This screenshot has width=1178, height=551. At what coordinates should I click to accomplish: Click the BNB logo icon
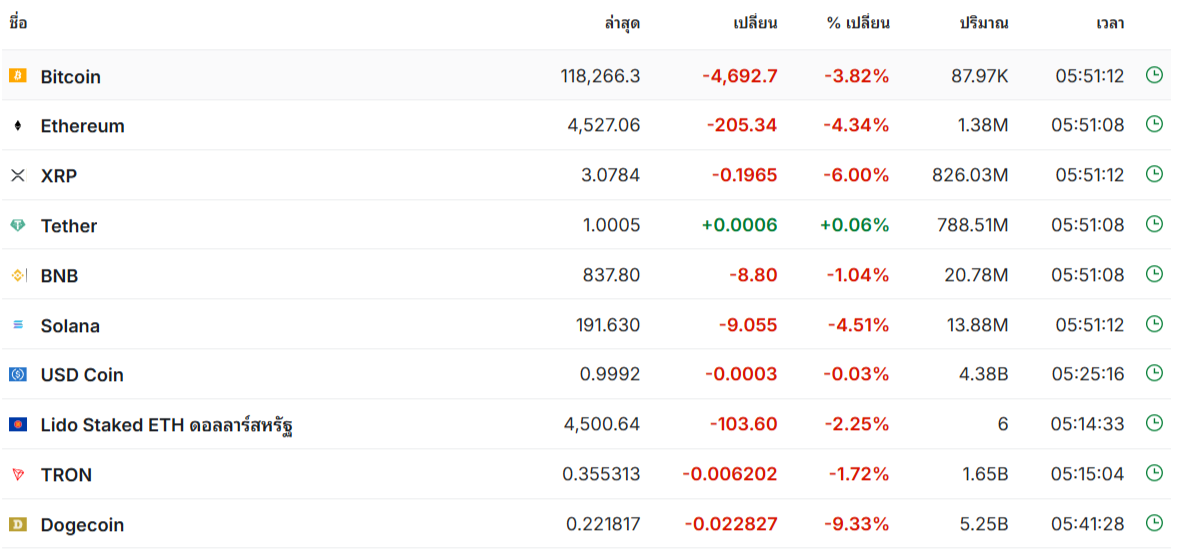pyautogui.click(x=18, y=275)
